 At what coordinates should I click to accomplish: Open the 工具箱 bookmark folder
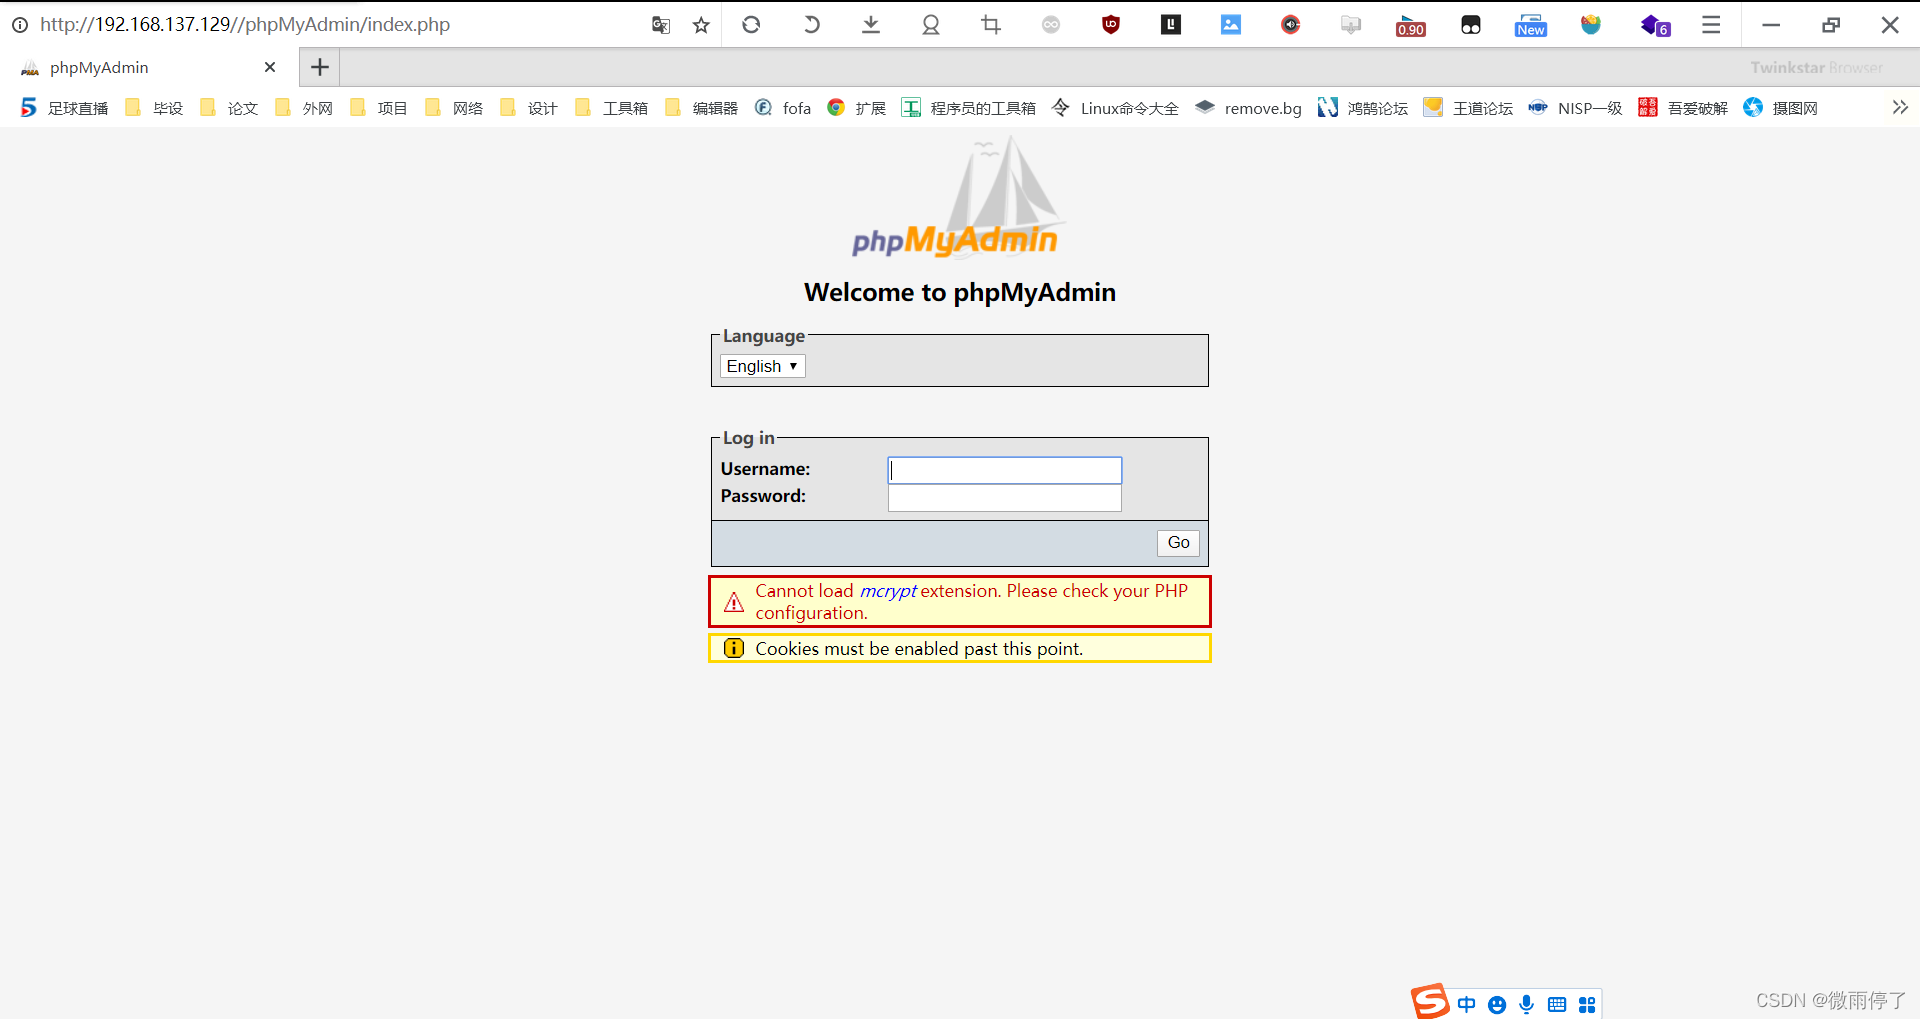[x=612, y=108]
